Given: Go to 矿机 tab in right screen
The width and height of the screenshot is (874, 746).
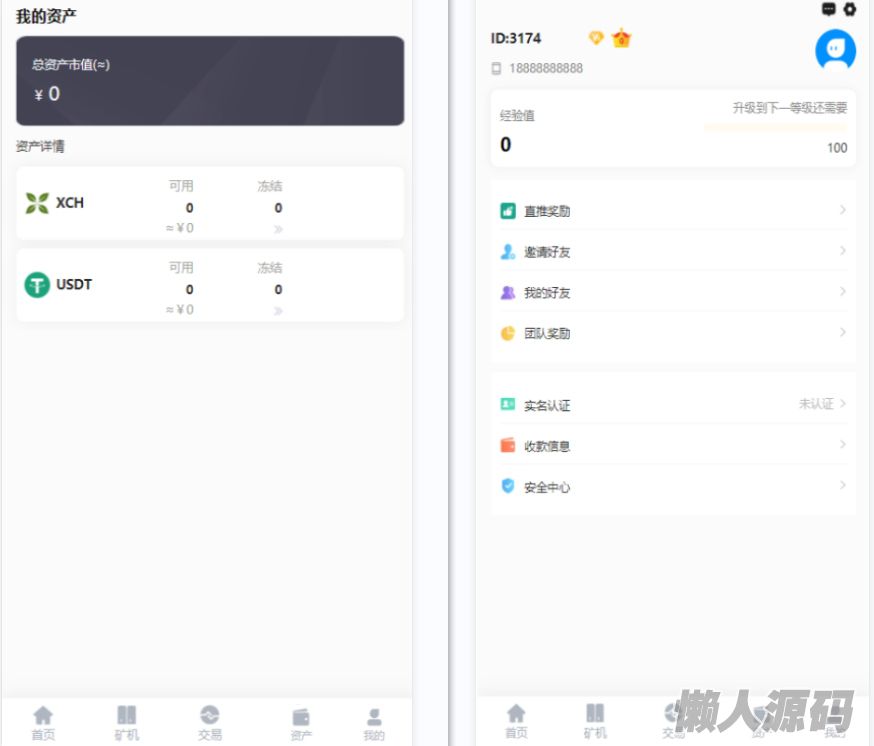Looking at the screenshot, I should (x=595, y=721).
